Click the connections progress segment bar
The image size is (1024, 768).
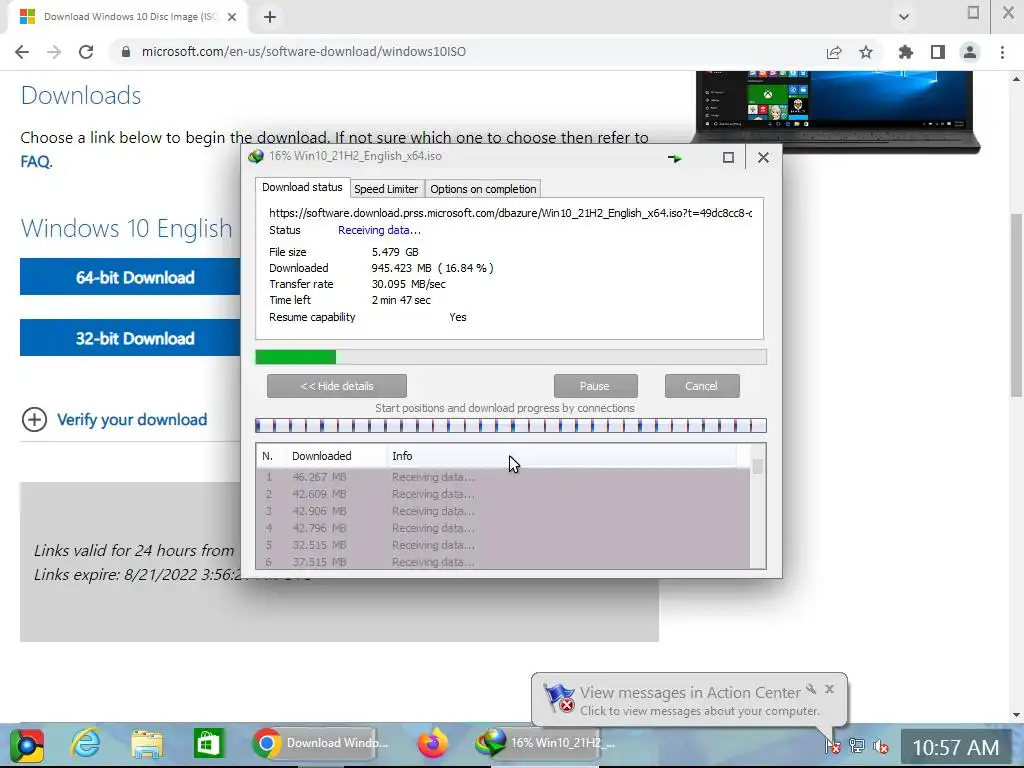pos(511,426)
